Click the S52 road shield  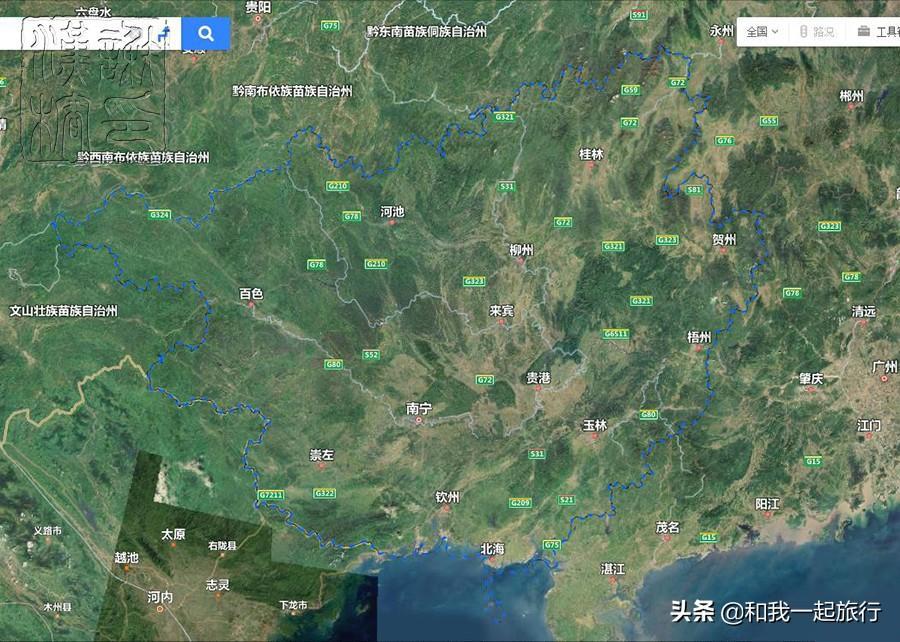[x=371, y=355]
